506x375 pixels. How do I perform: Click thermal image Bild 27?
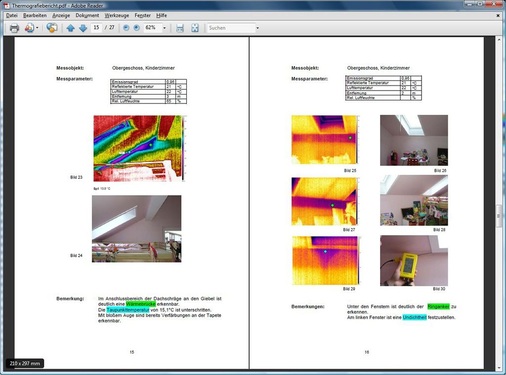[324, 201]
